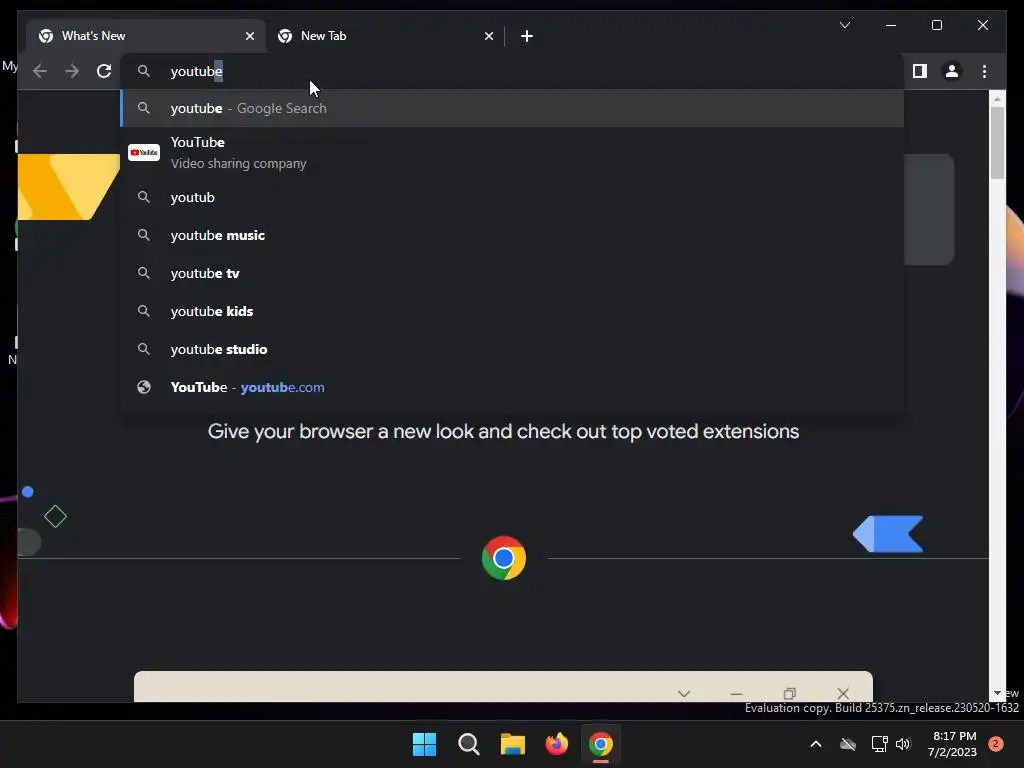Click the gray carousel dot indicator
The height and width of the screenshot is (768, 1024).
click(27, 542)
